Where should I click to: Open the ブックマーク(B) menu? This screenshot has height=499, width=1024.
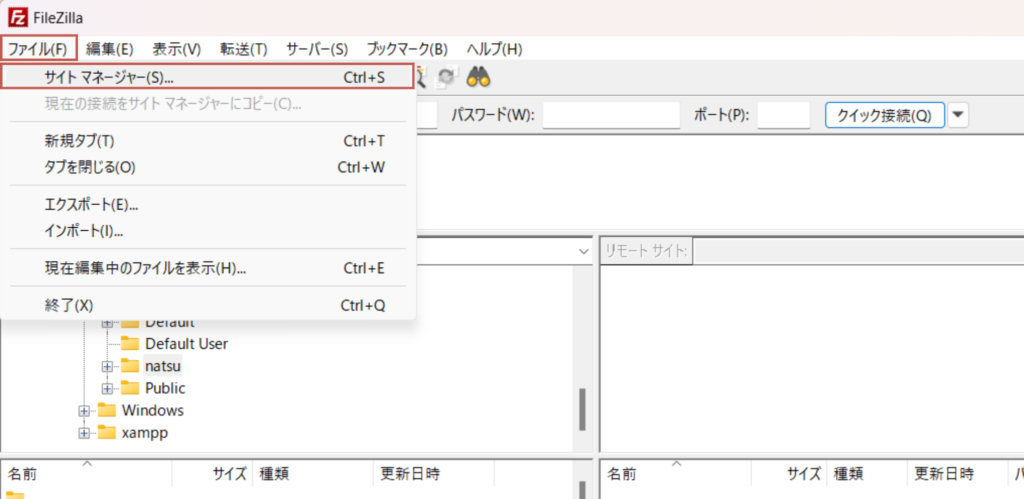point(407,49)
